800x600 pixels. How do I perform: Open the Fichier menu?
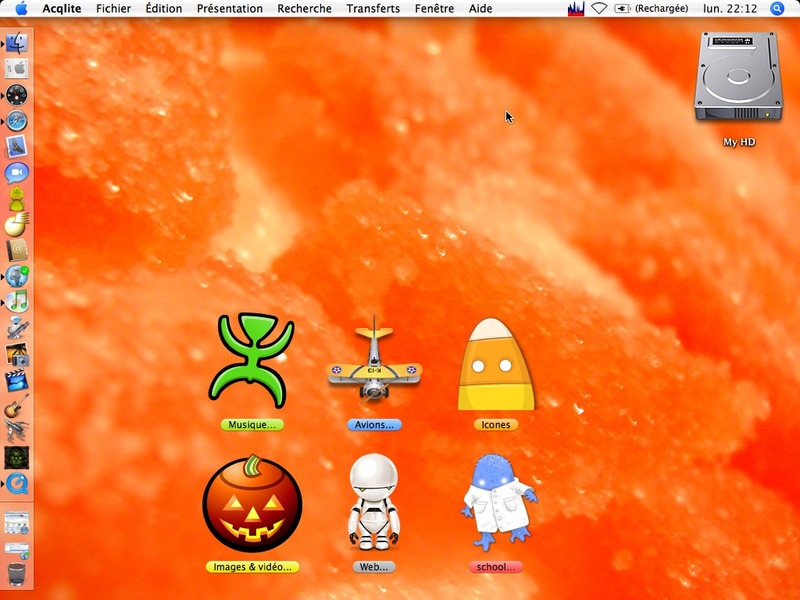(x=113, y=8)
